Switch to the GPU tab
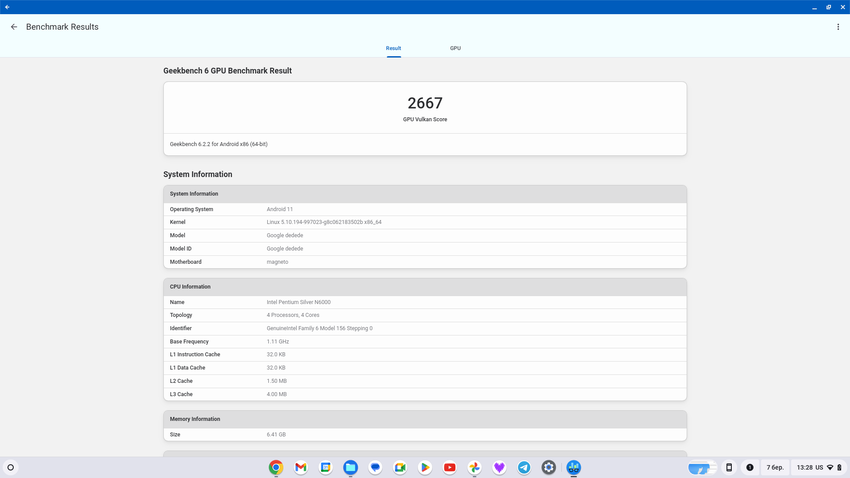This screenshot has height=478, width=850. pos(455,48)
